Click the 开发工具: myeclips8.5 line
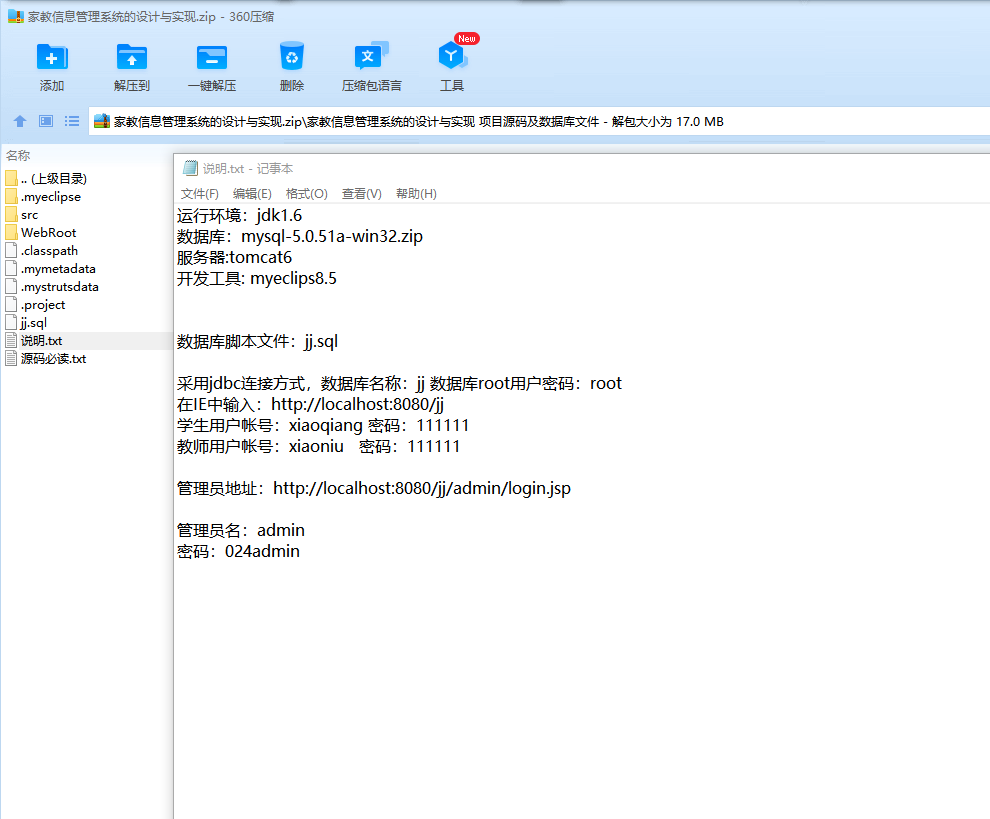 click(257, 278)
